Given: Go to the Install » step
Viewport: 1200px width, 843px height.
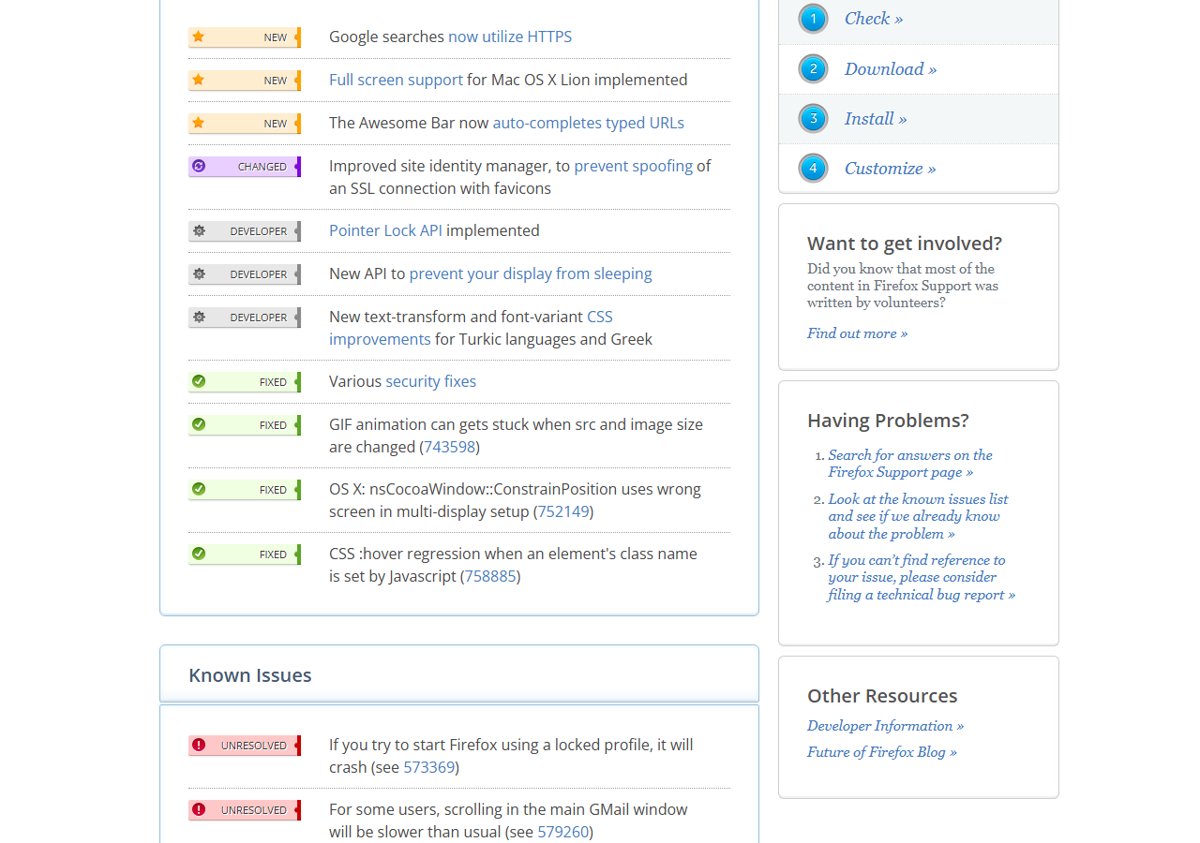Looking at the screenshot, I should pos(875,119).
